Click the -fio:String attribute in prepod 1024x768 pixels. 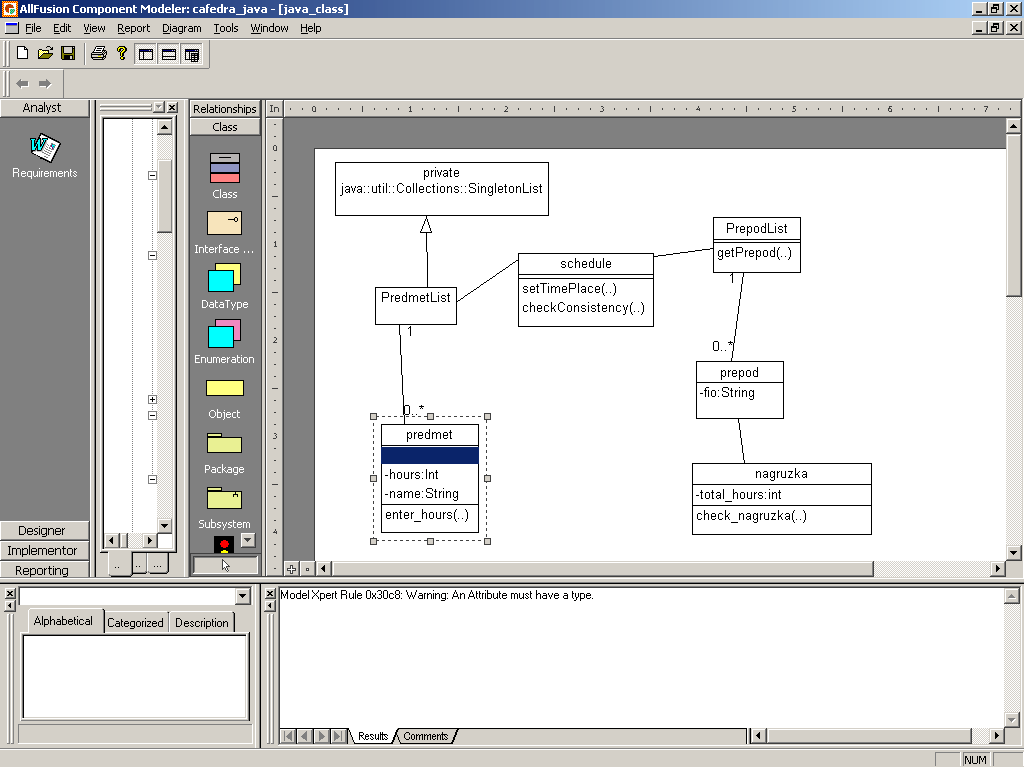pos(727,392)
